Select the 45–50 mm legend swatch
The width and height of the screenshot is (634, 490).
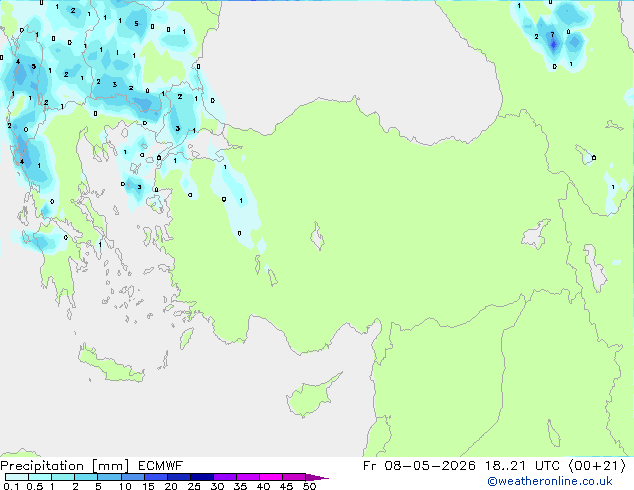294,477
